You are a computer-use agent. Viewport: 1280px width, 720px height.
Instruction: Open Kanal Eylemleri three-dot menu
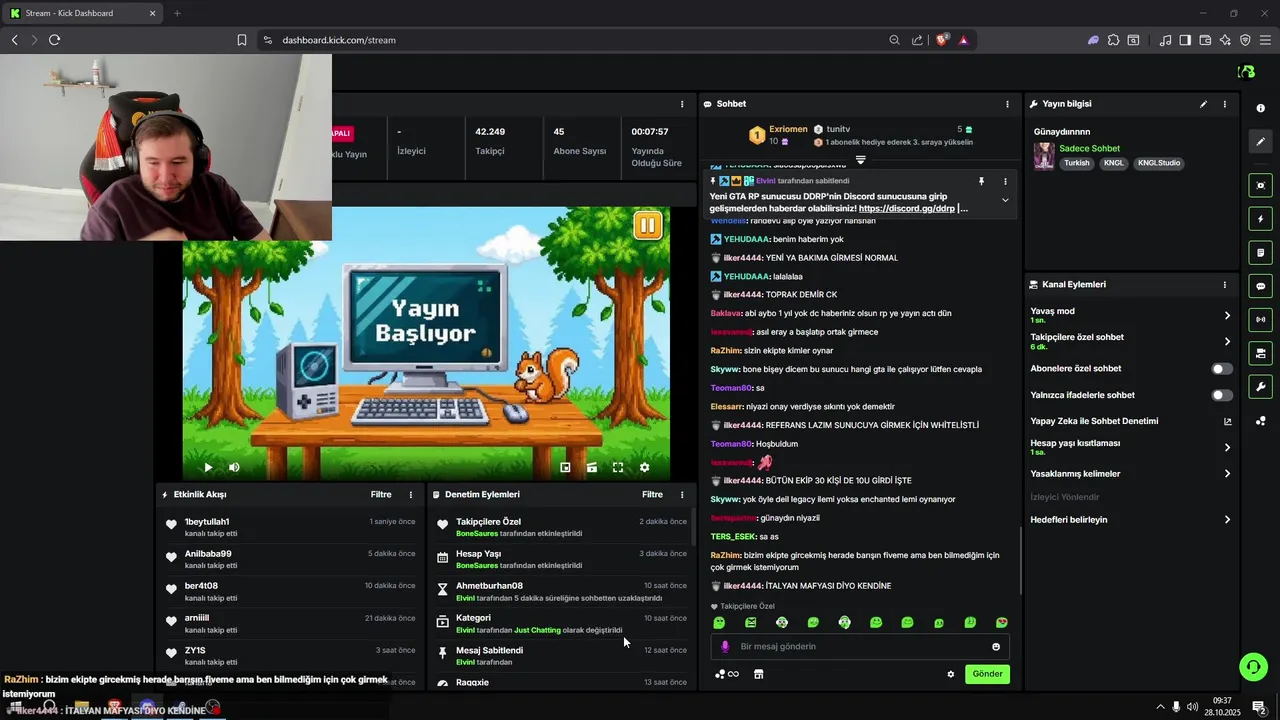click(1225, 285)
